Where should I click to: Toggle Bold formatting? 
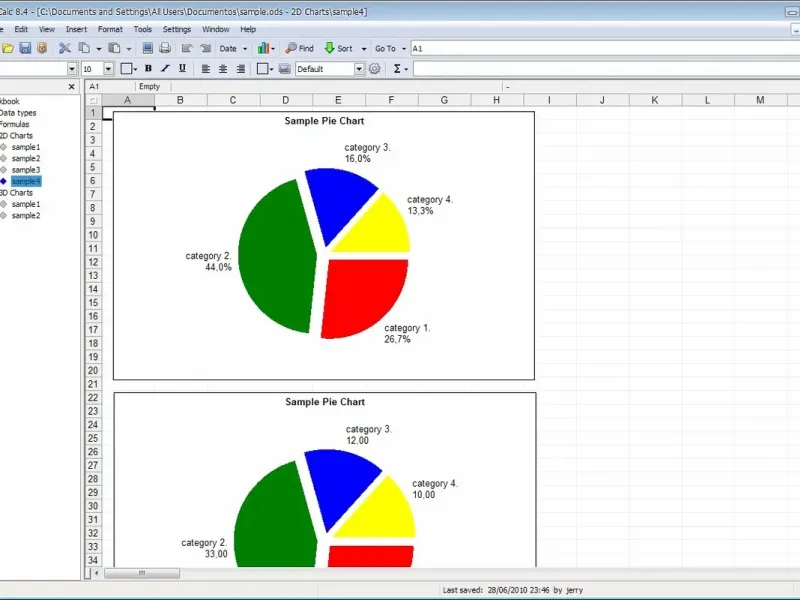[148, 69]
